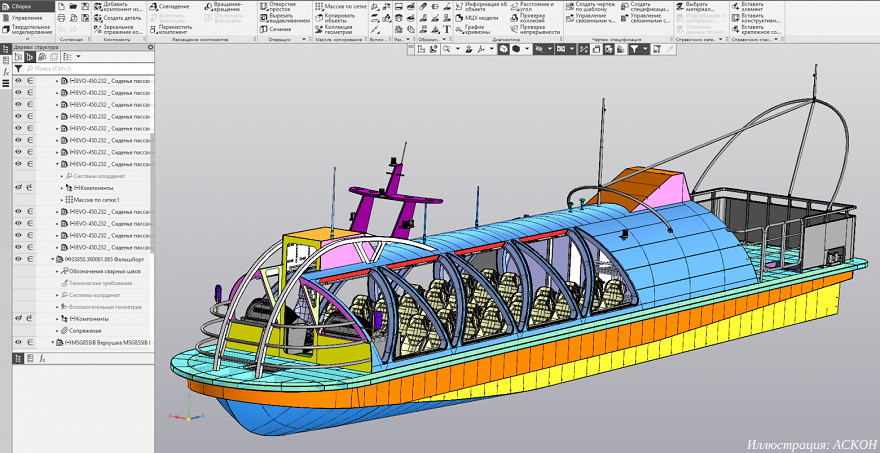Toggle visibility of 'MSG85SIB Вертушка' component
Viewport: 880px width, 453px height.
pos(18,343)
